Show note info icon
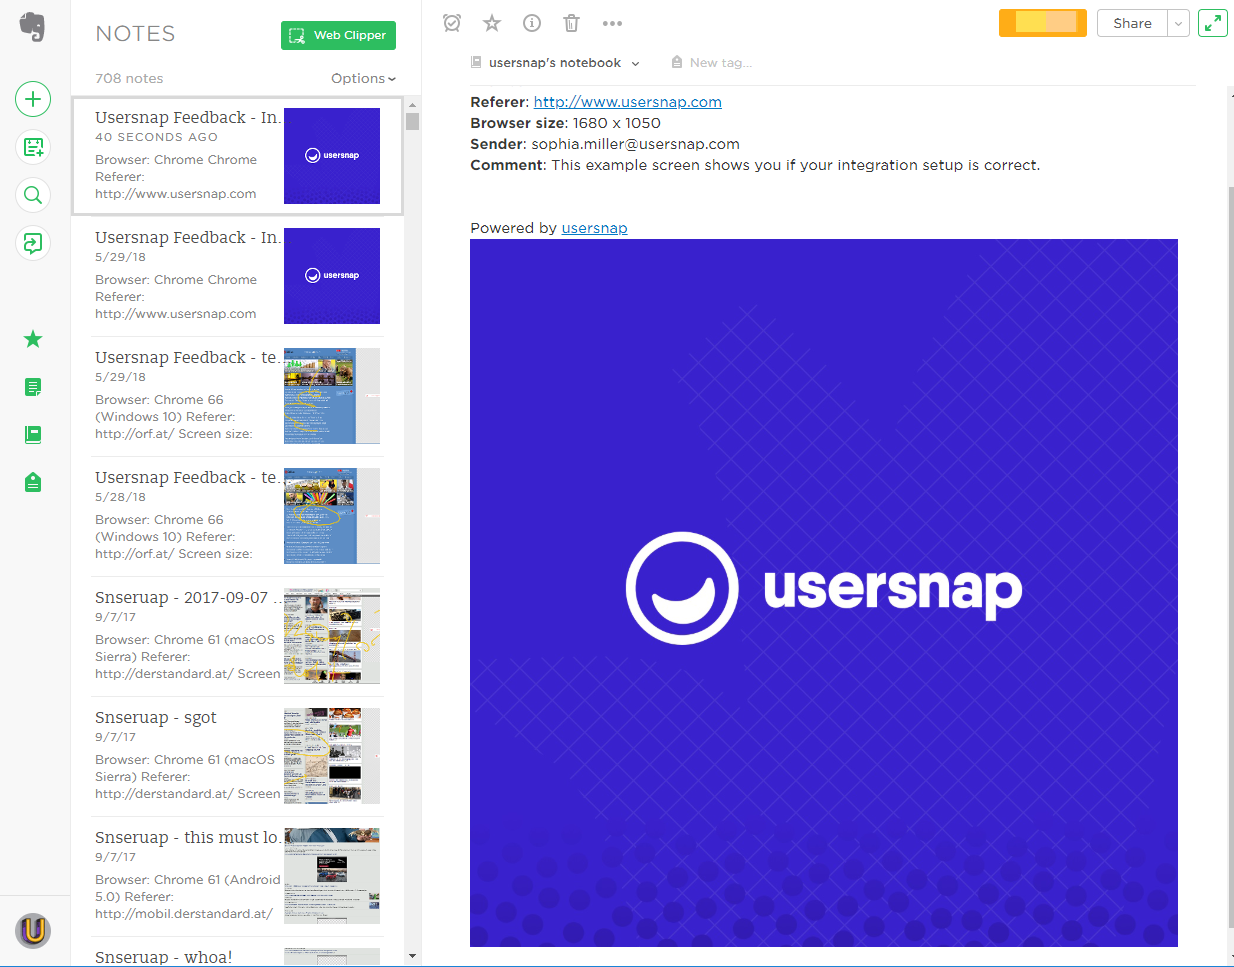The height and width of the screenshot is (967, 1234). tap(532, 23)
